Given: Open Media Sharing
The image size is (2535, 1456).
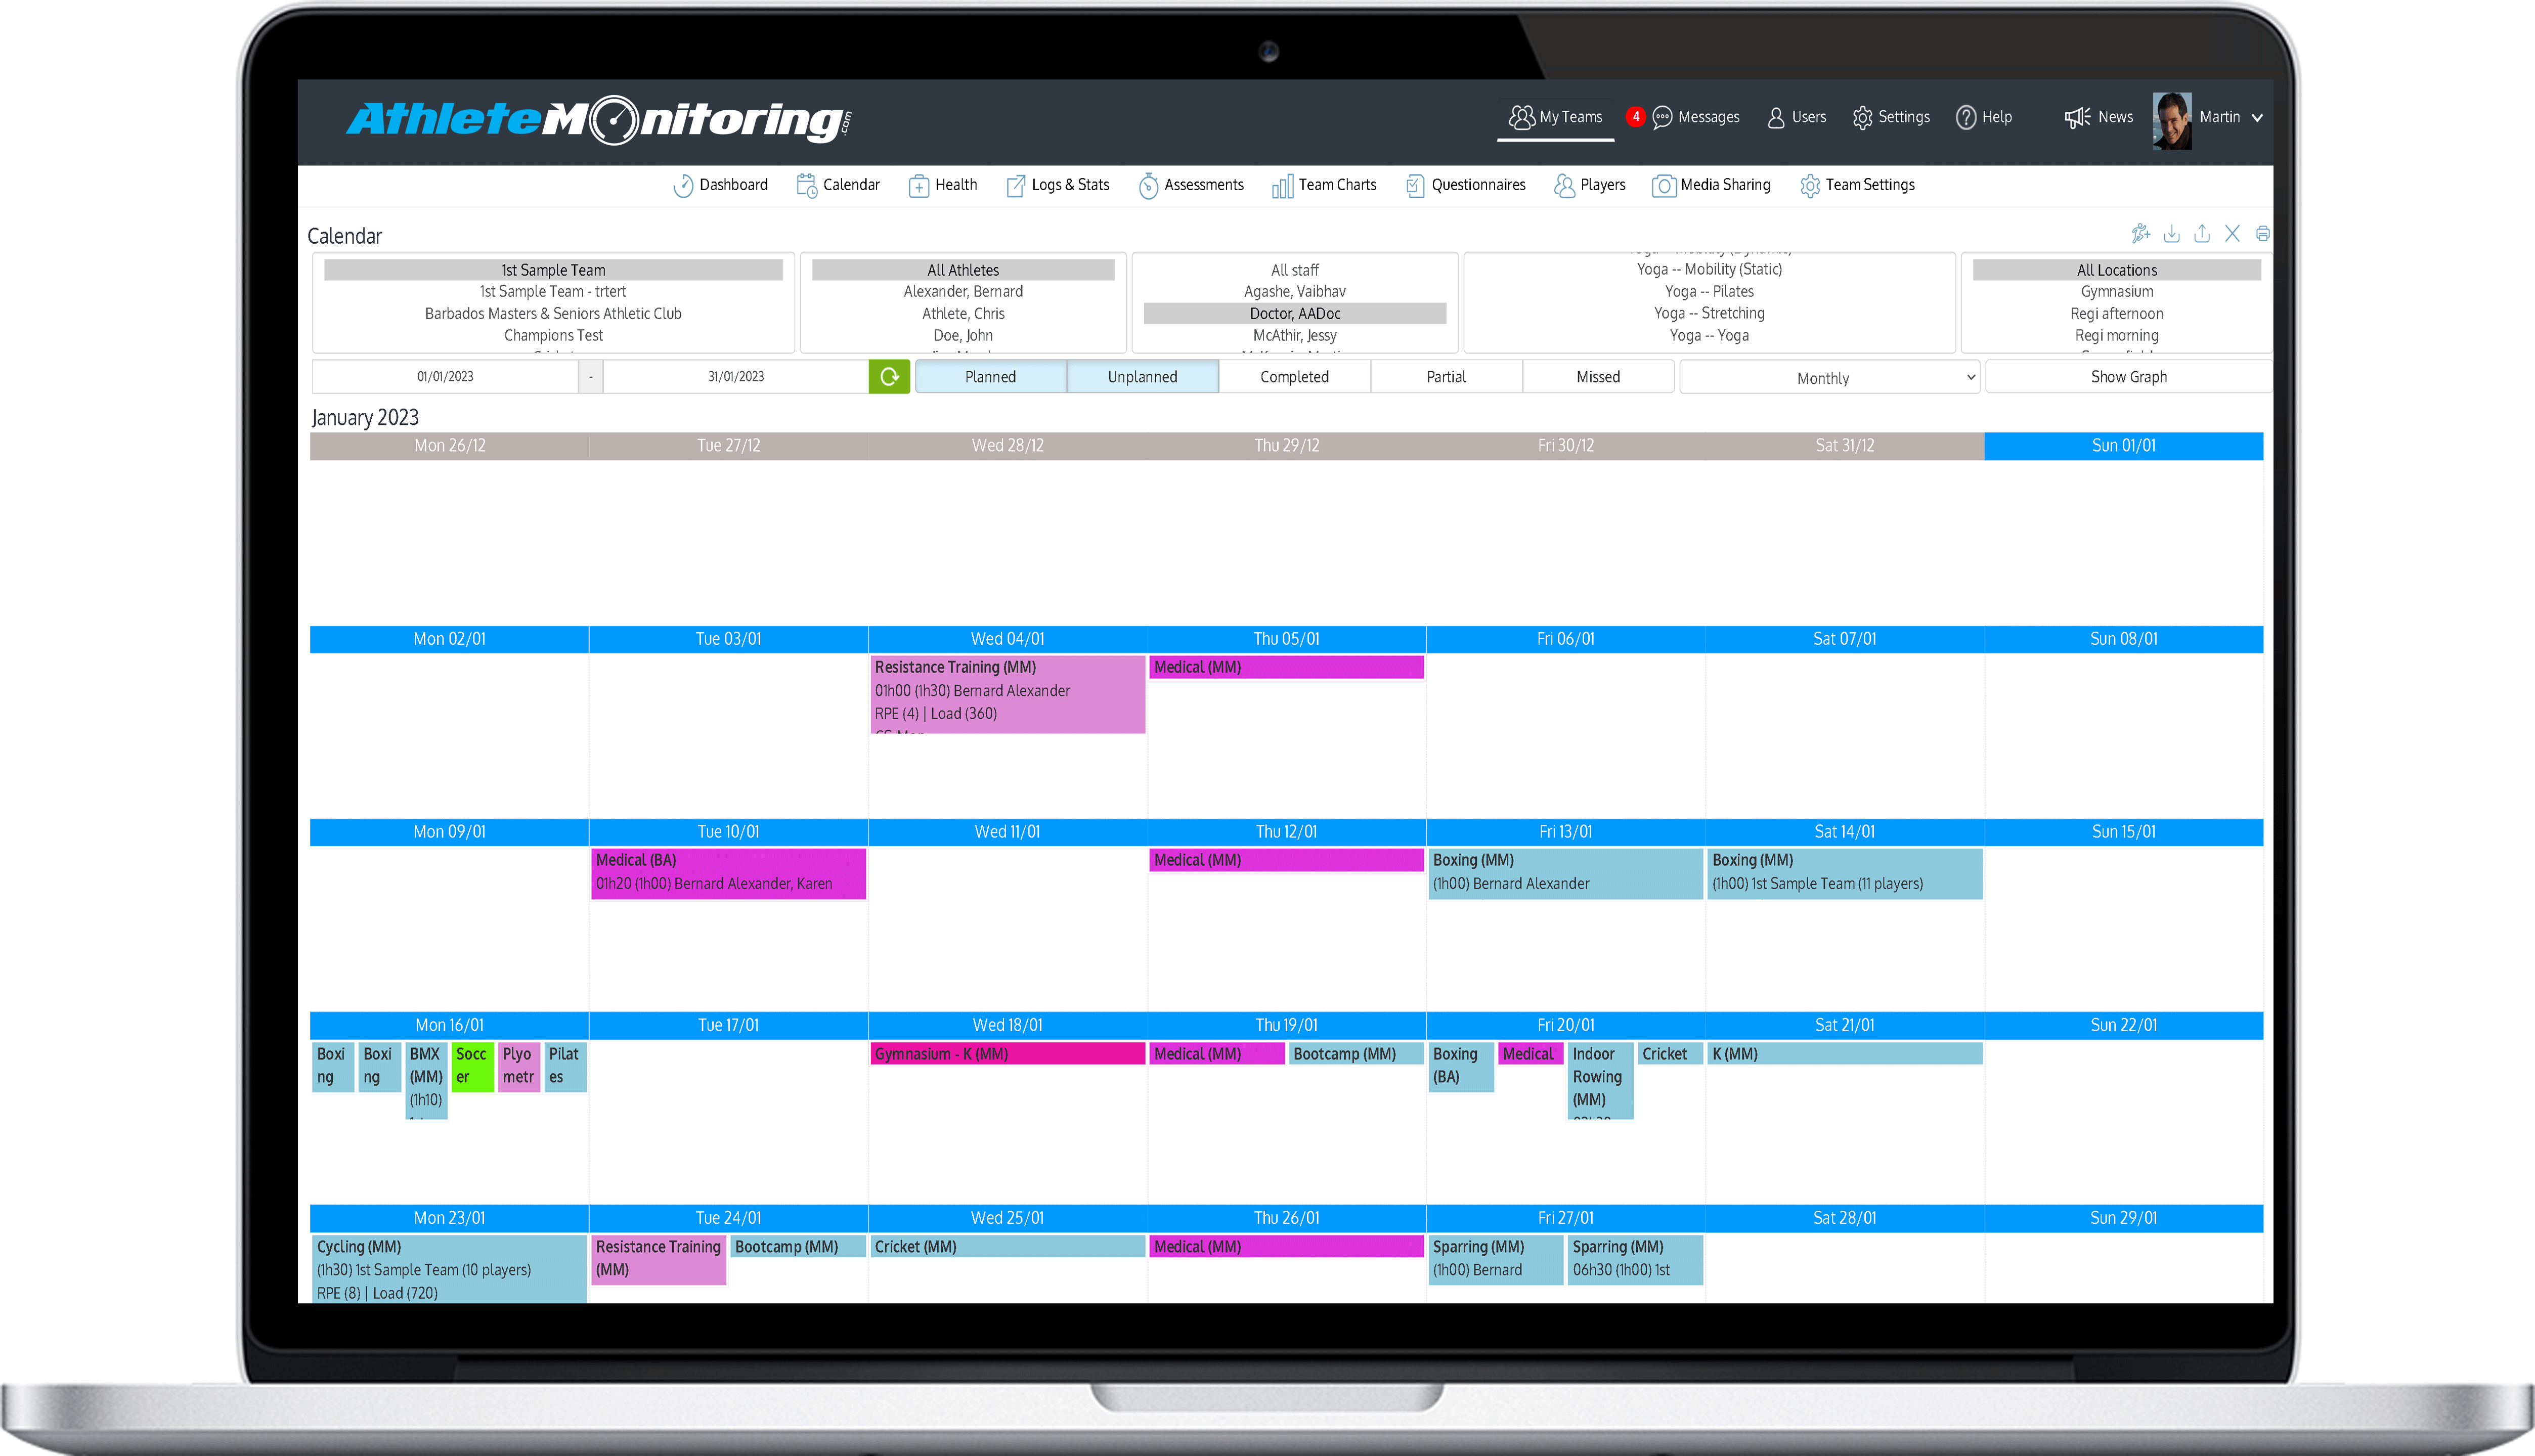Looking at the screenshot, I should [x=1712, y=185].
